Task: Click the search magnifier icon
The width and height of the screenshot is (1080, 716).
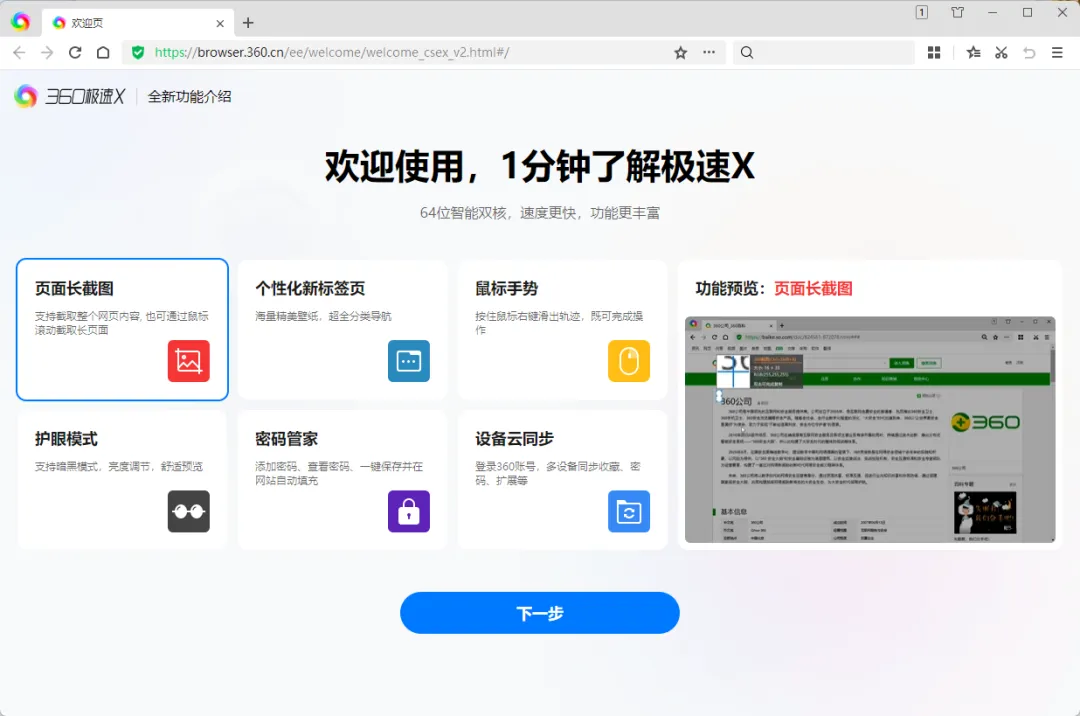Action: (x=747, y=52)
